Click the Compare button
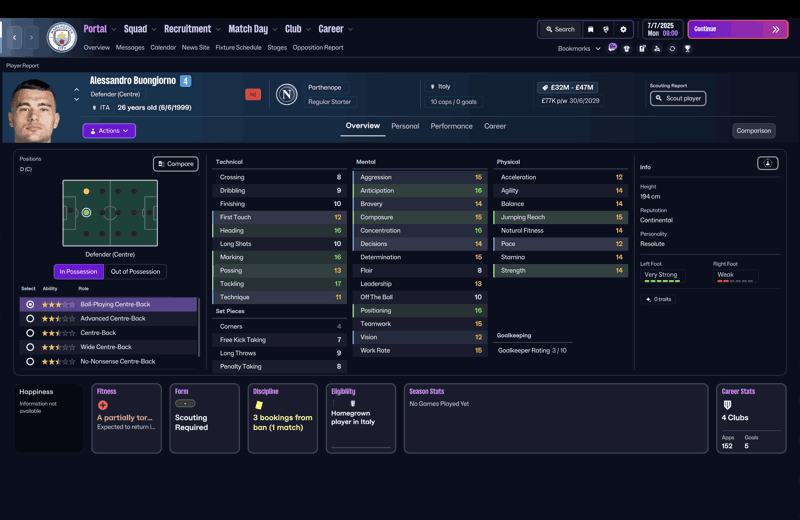 point(176,164)
